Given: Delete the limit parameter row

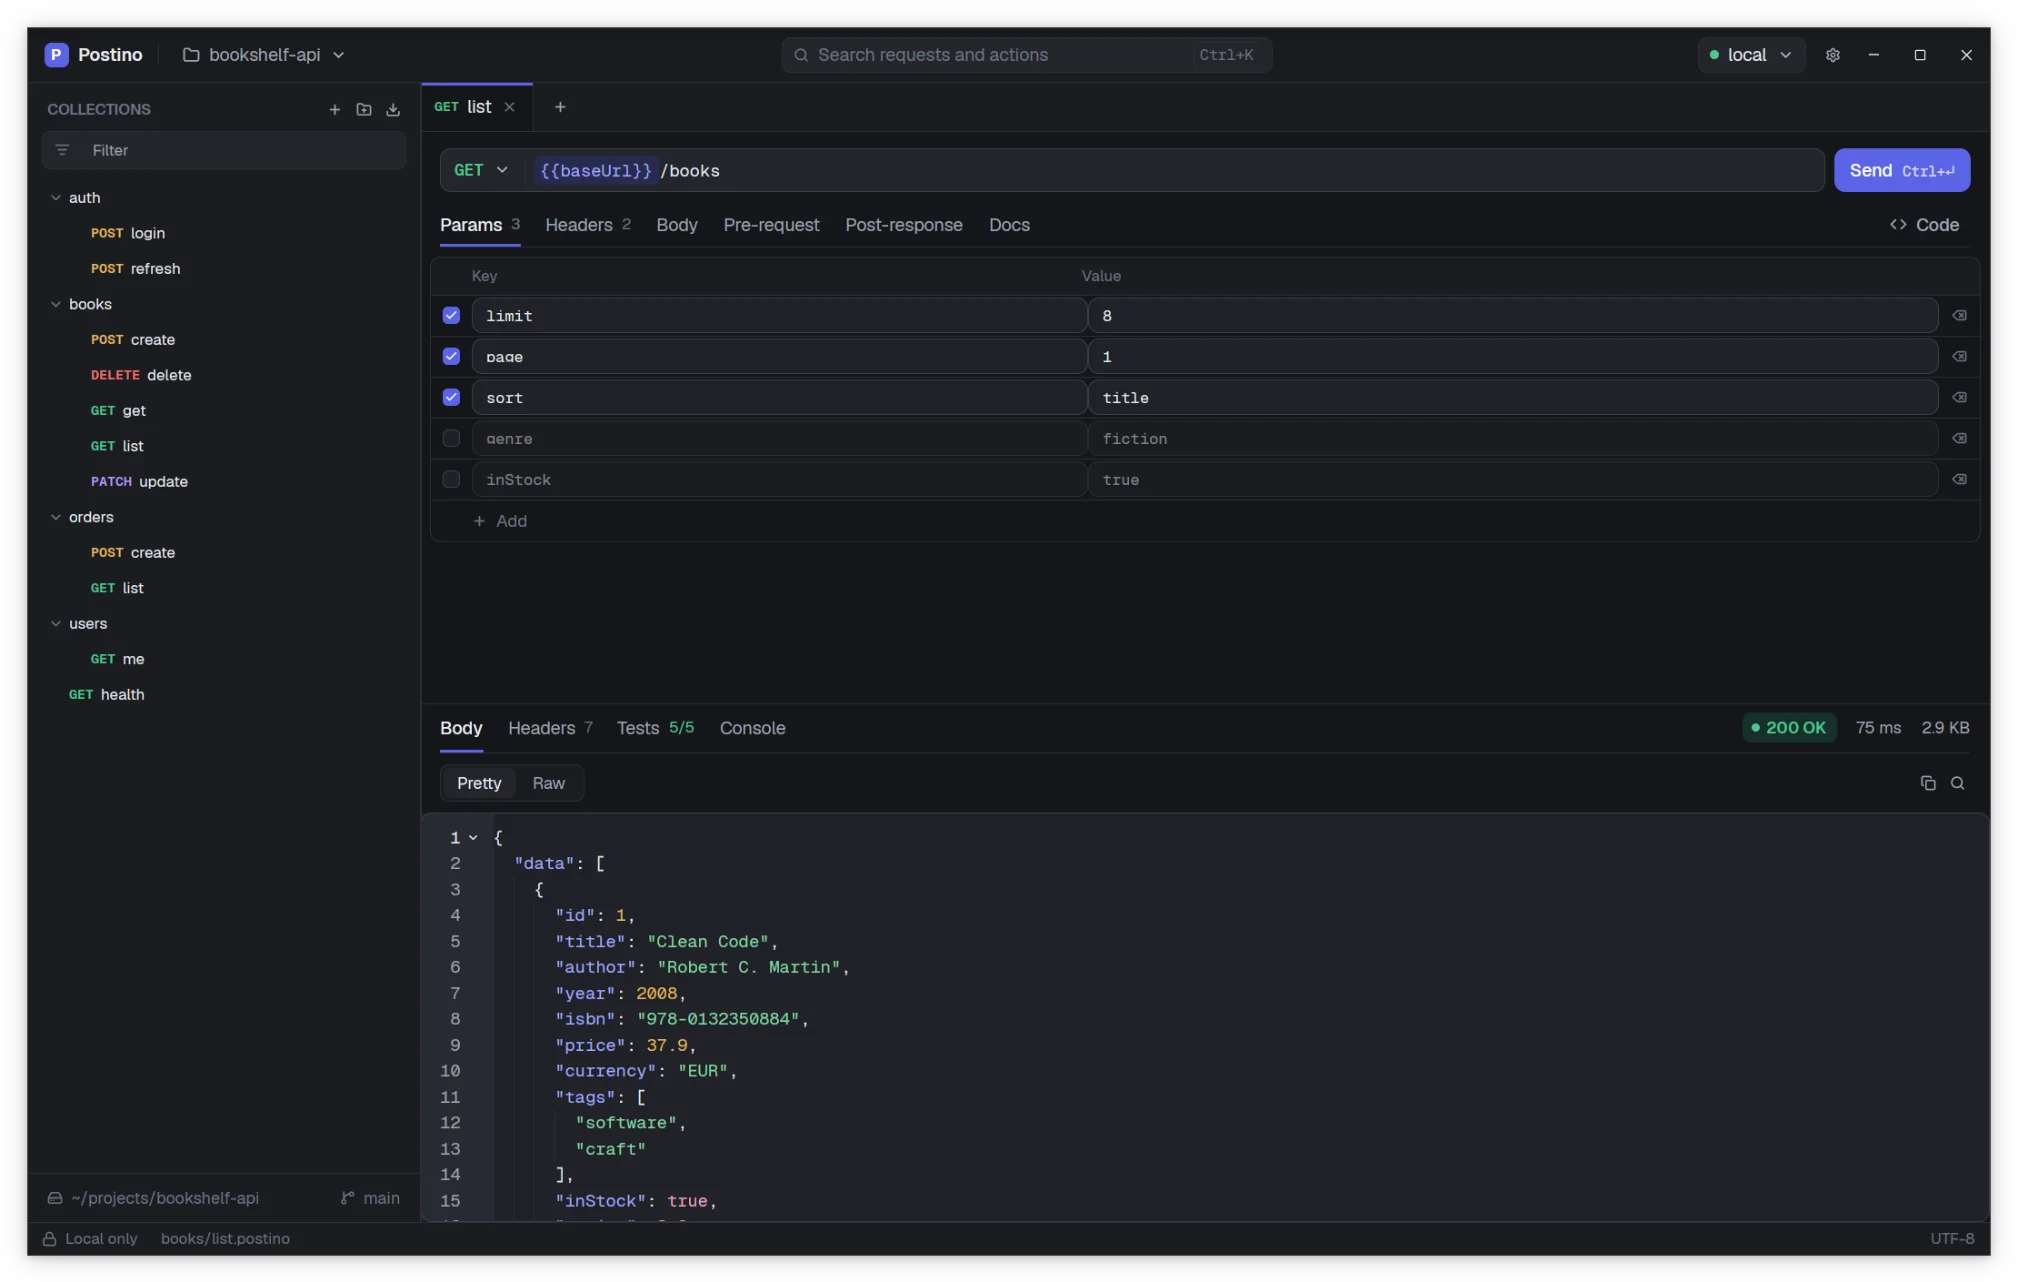Looking at the screenshot, I should point(1959,315).
